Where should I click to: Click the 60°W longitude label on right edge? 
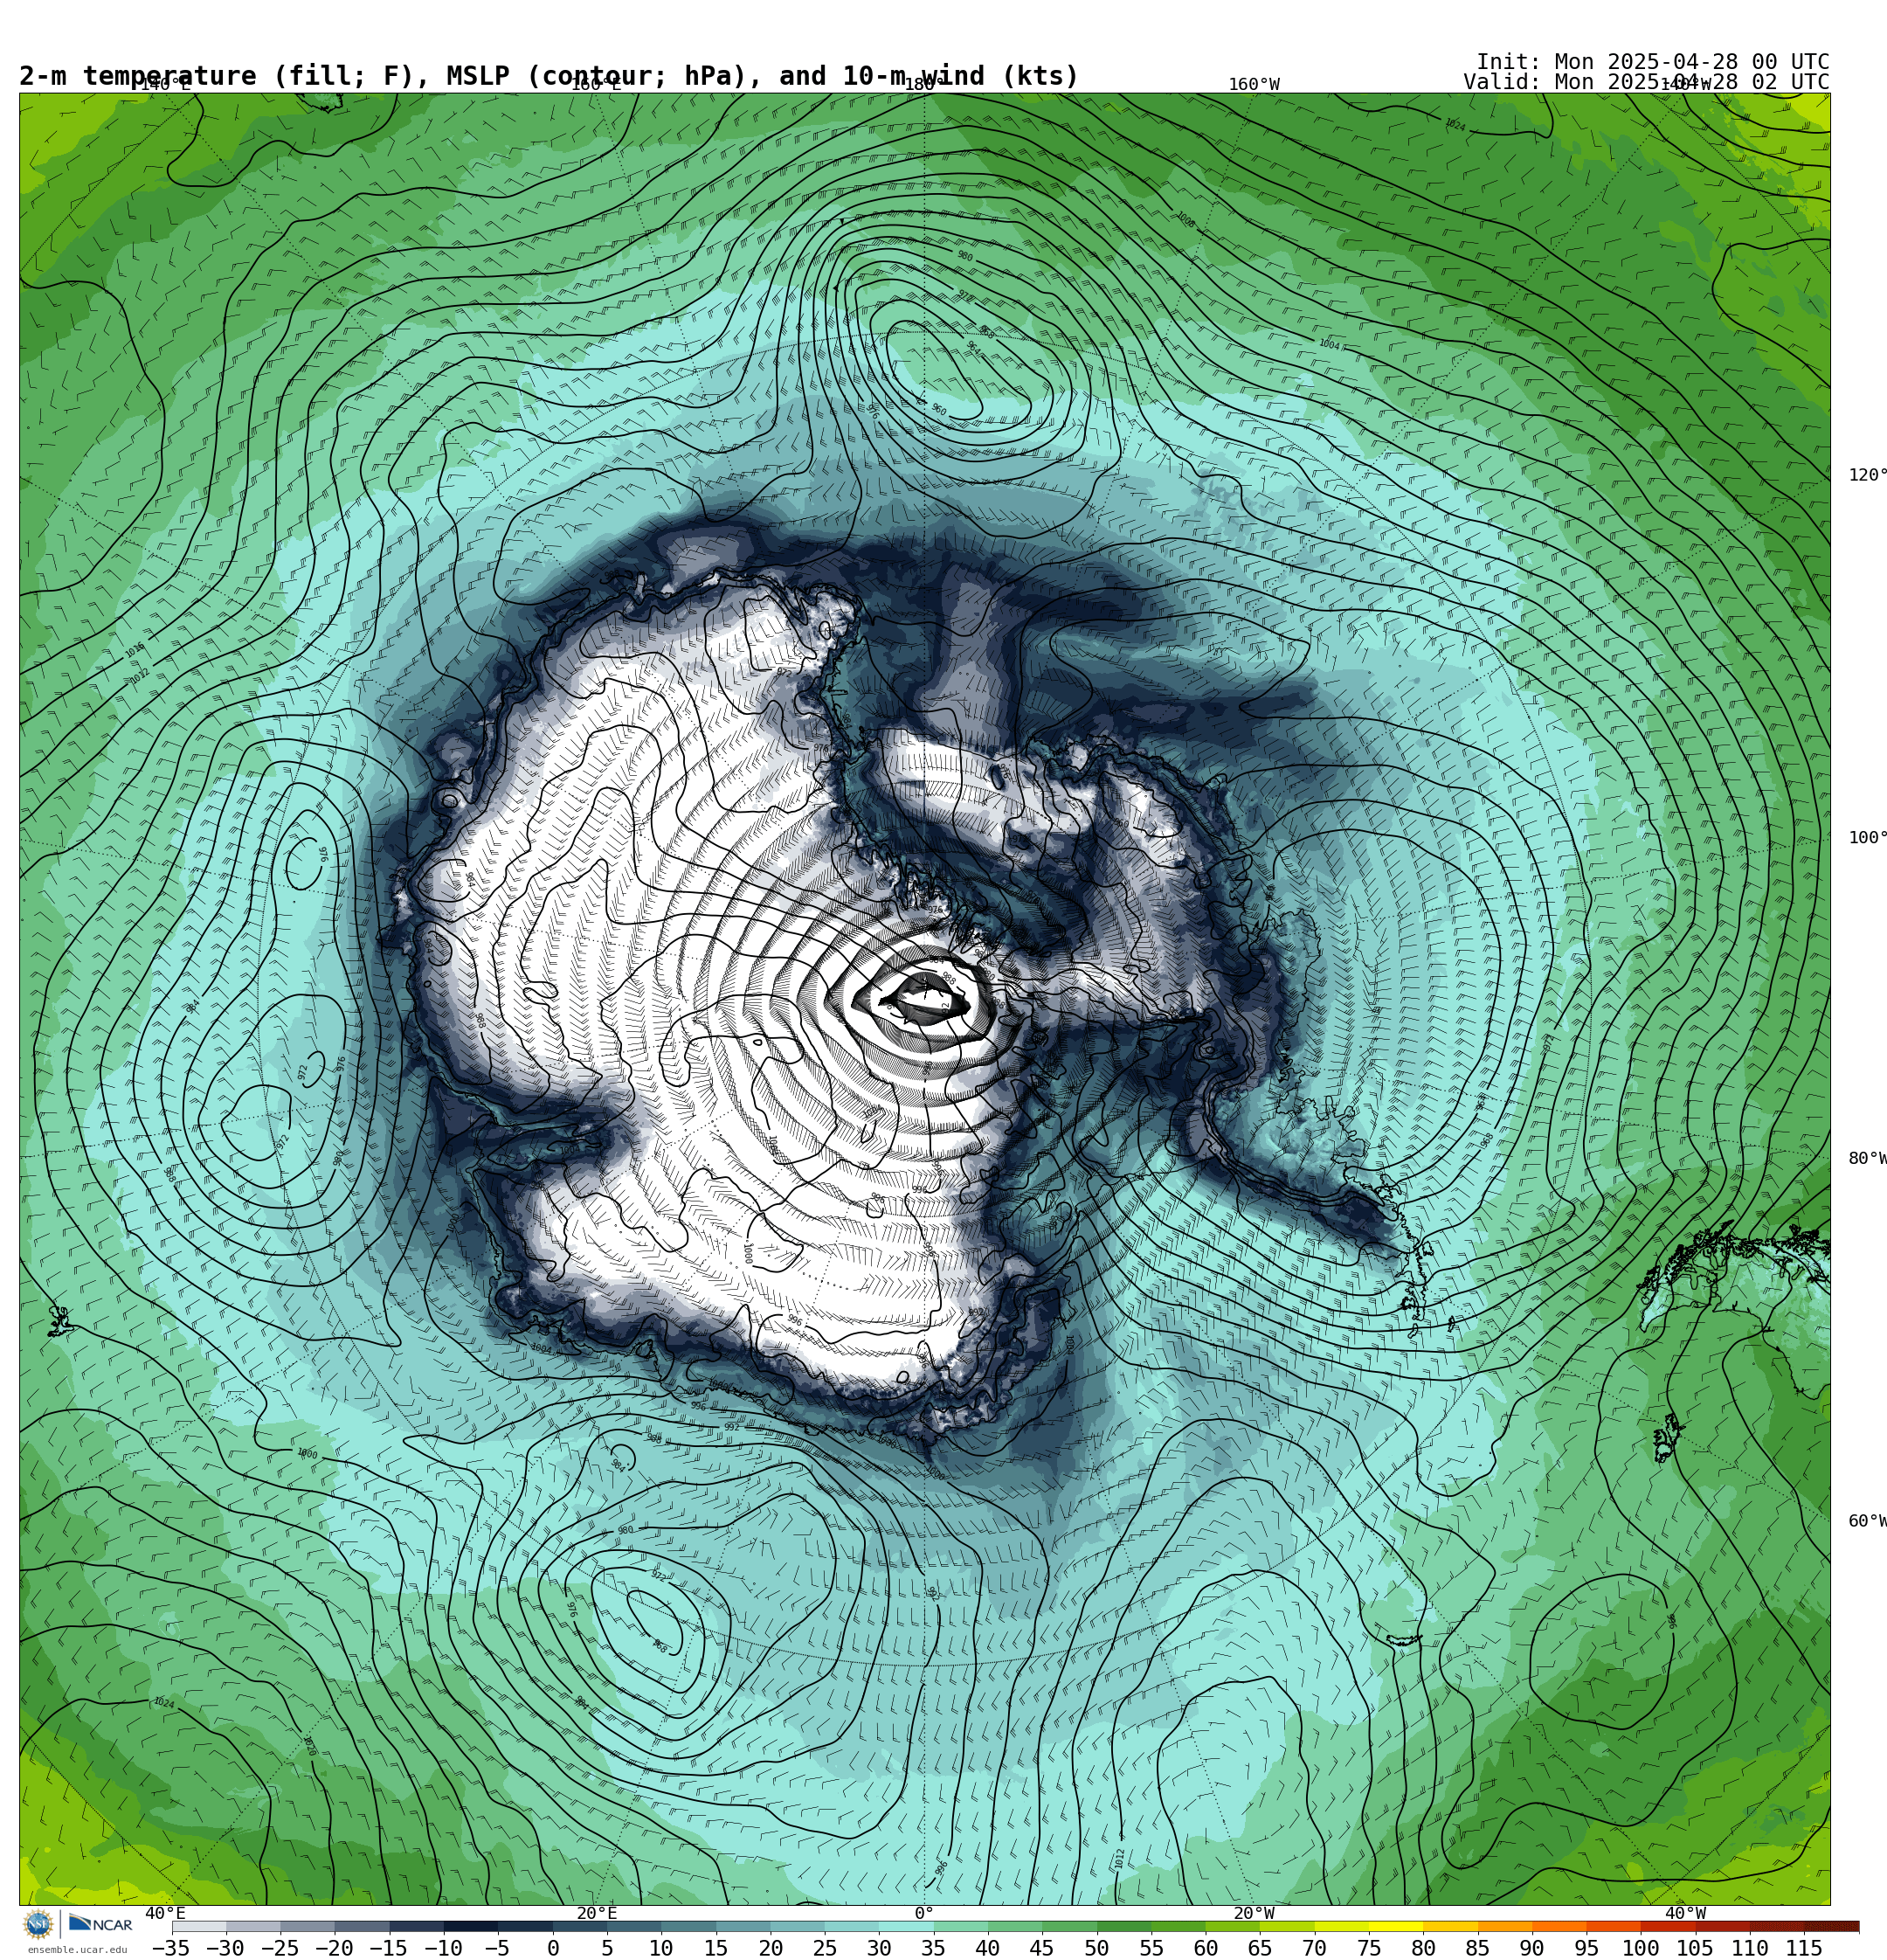(x=1867, y=1521)
